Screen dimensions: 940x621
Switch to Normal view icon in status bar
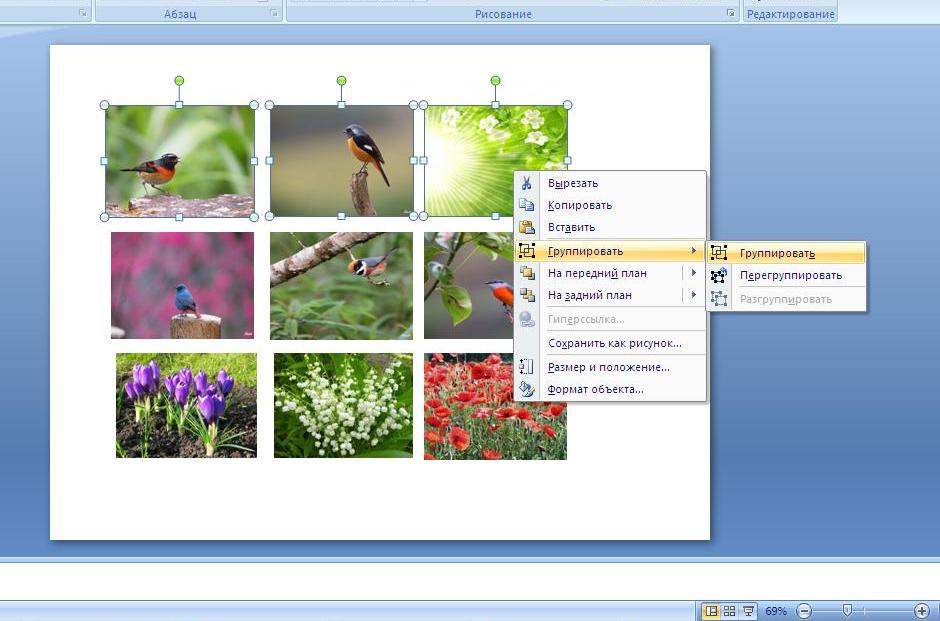[711, 611]
